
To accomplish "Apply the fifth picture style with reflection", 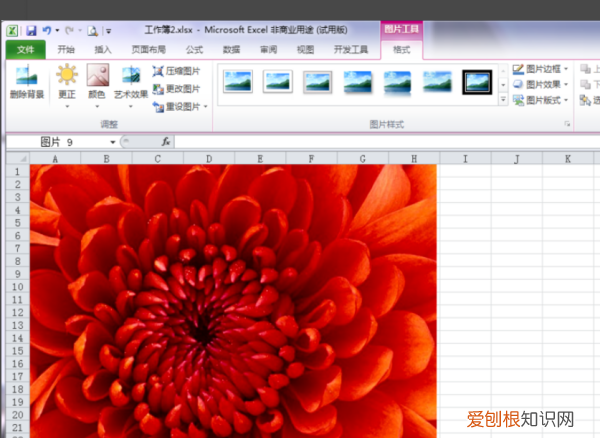I will pos(397,83).
